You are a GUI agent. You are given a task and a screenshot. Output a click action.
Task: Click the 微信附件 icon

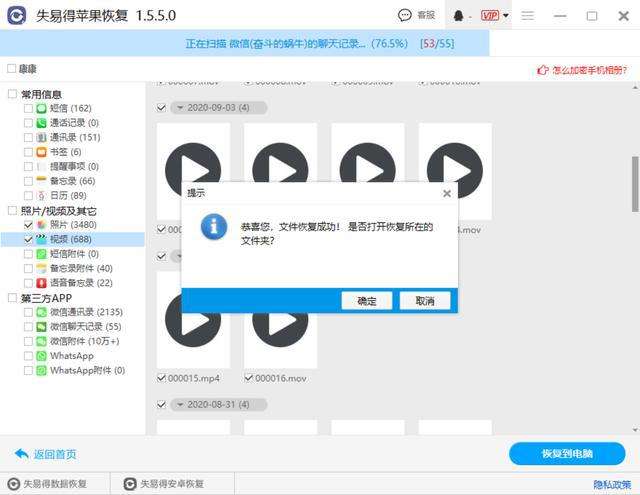point(41,341)
